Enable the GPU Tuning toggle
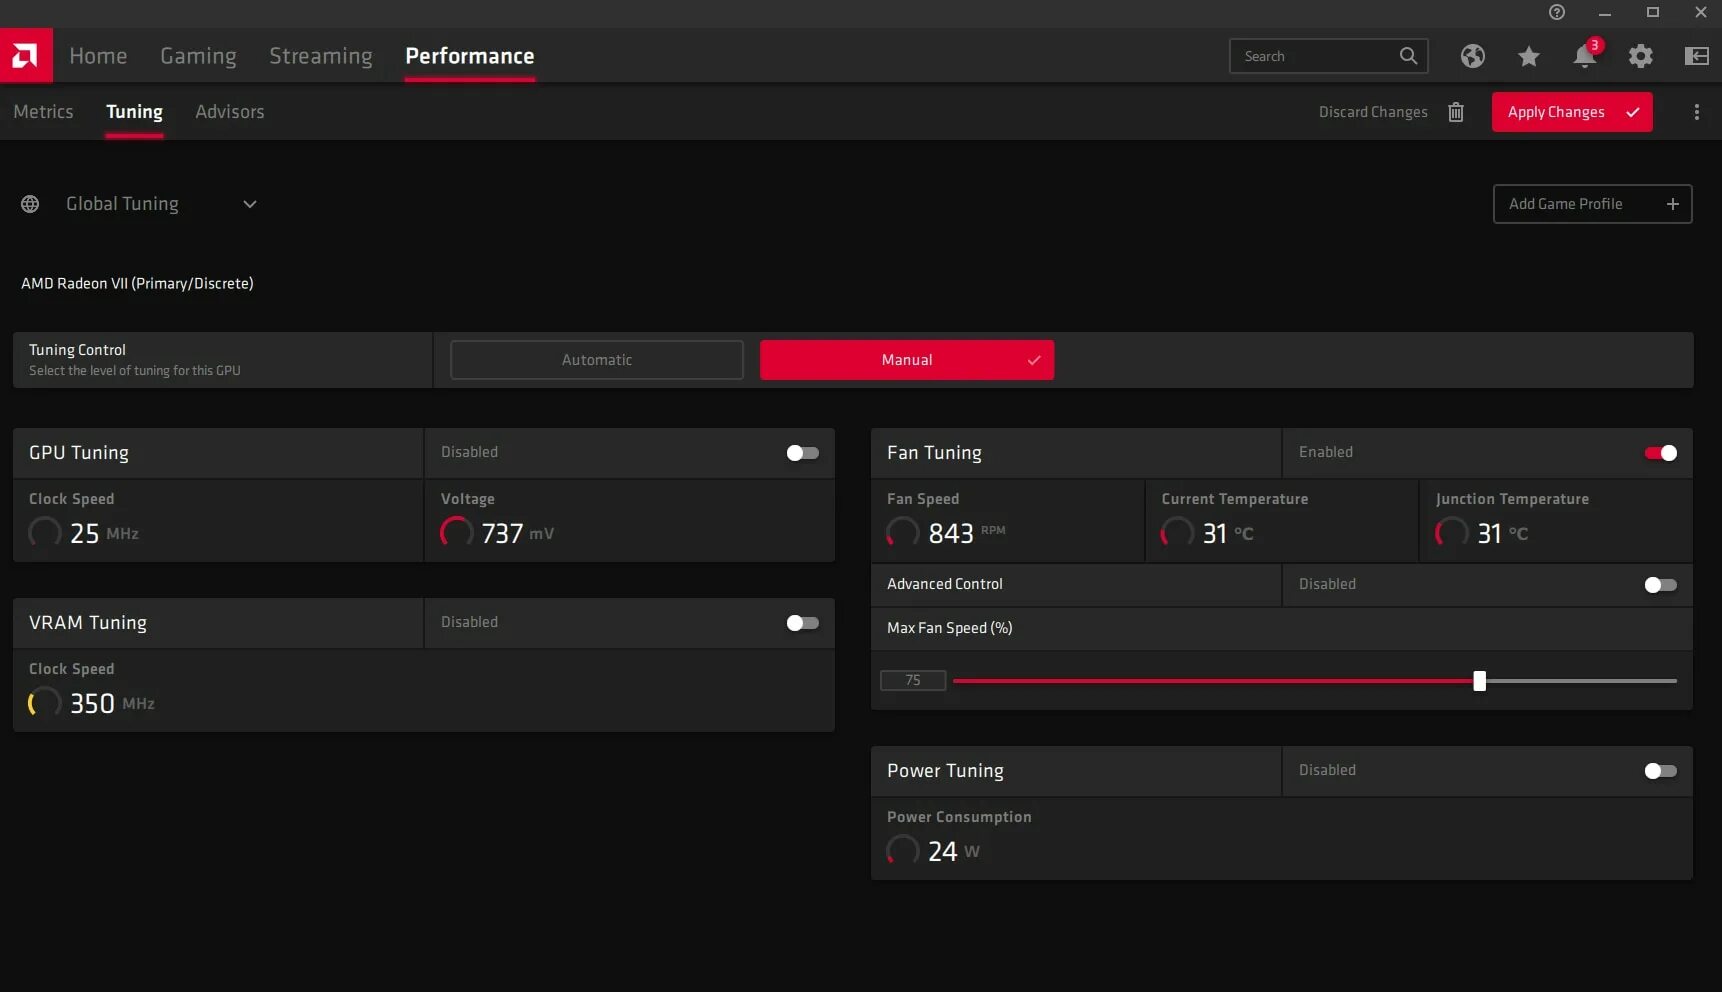The width and height of the screenshot is (1722, 992). pos(802,453)
